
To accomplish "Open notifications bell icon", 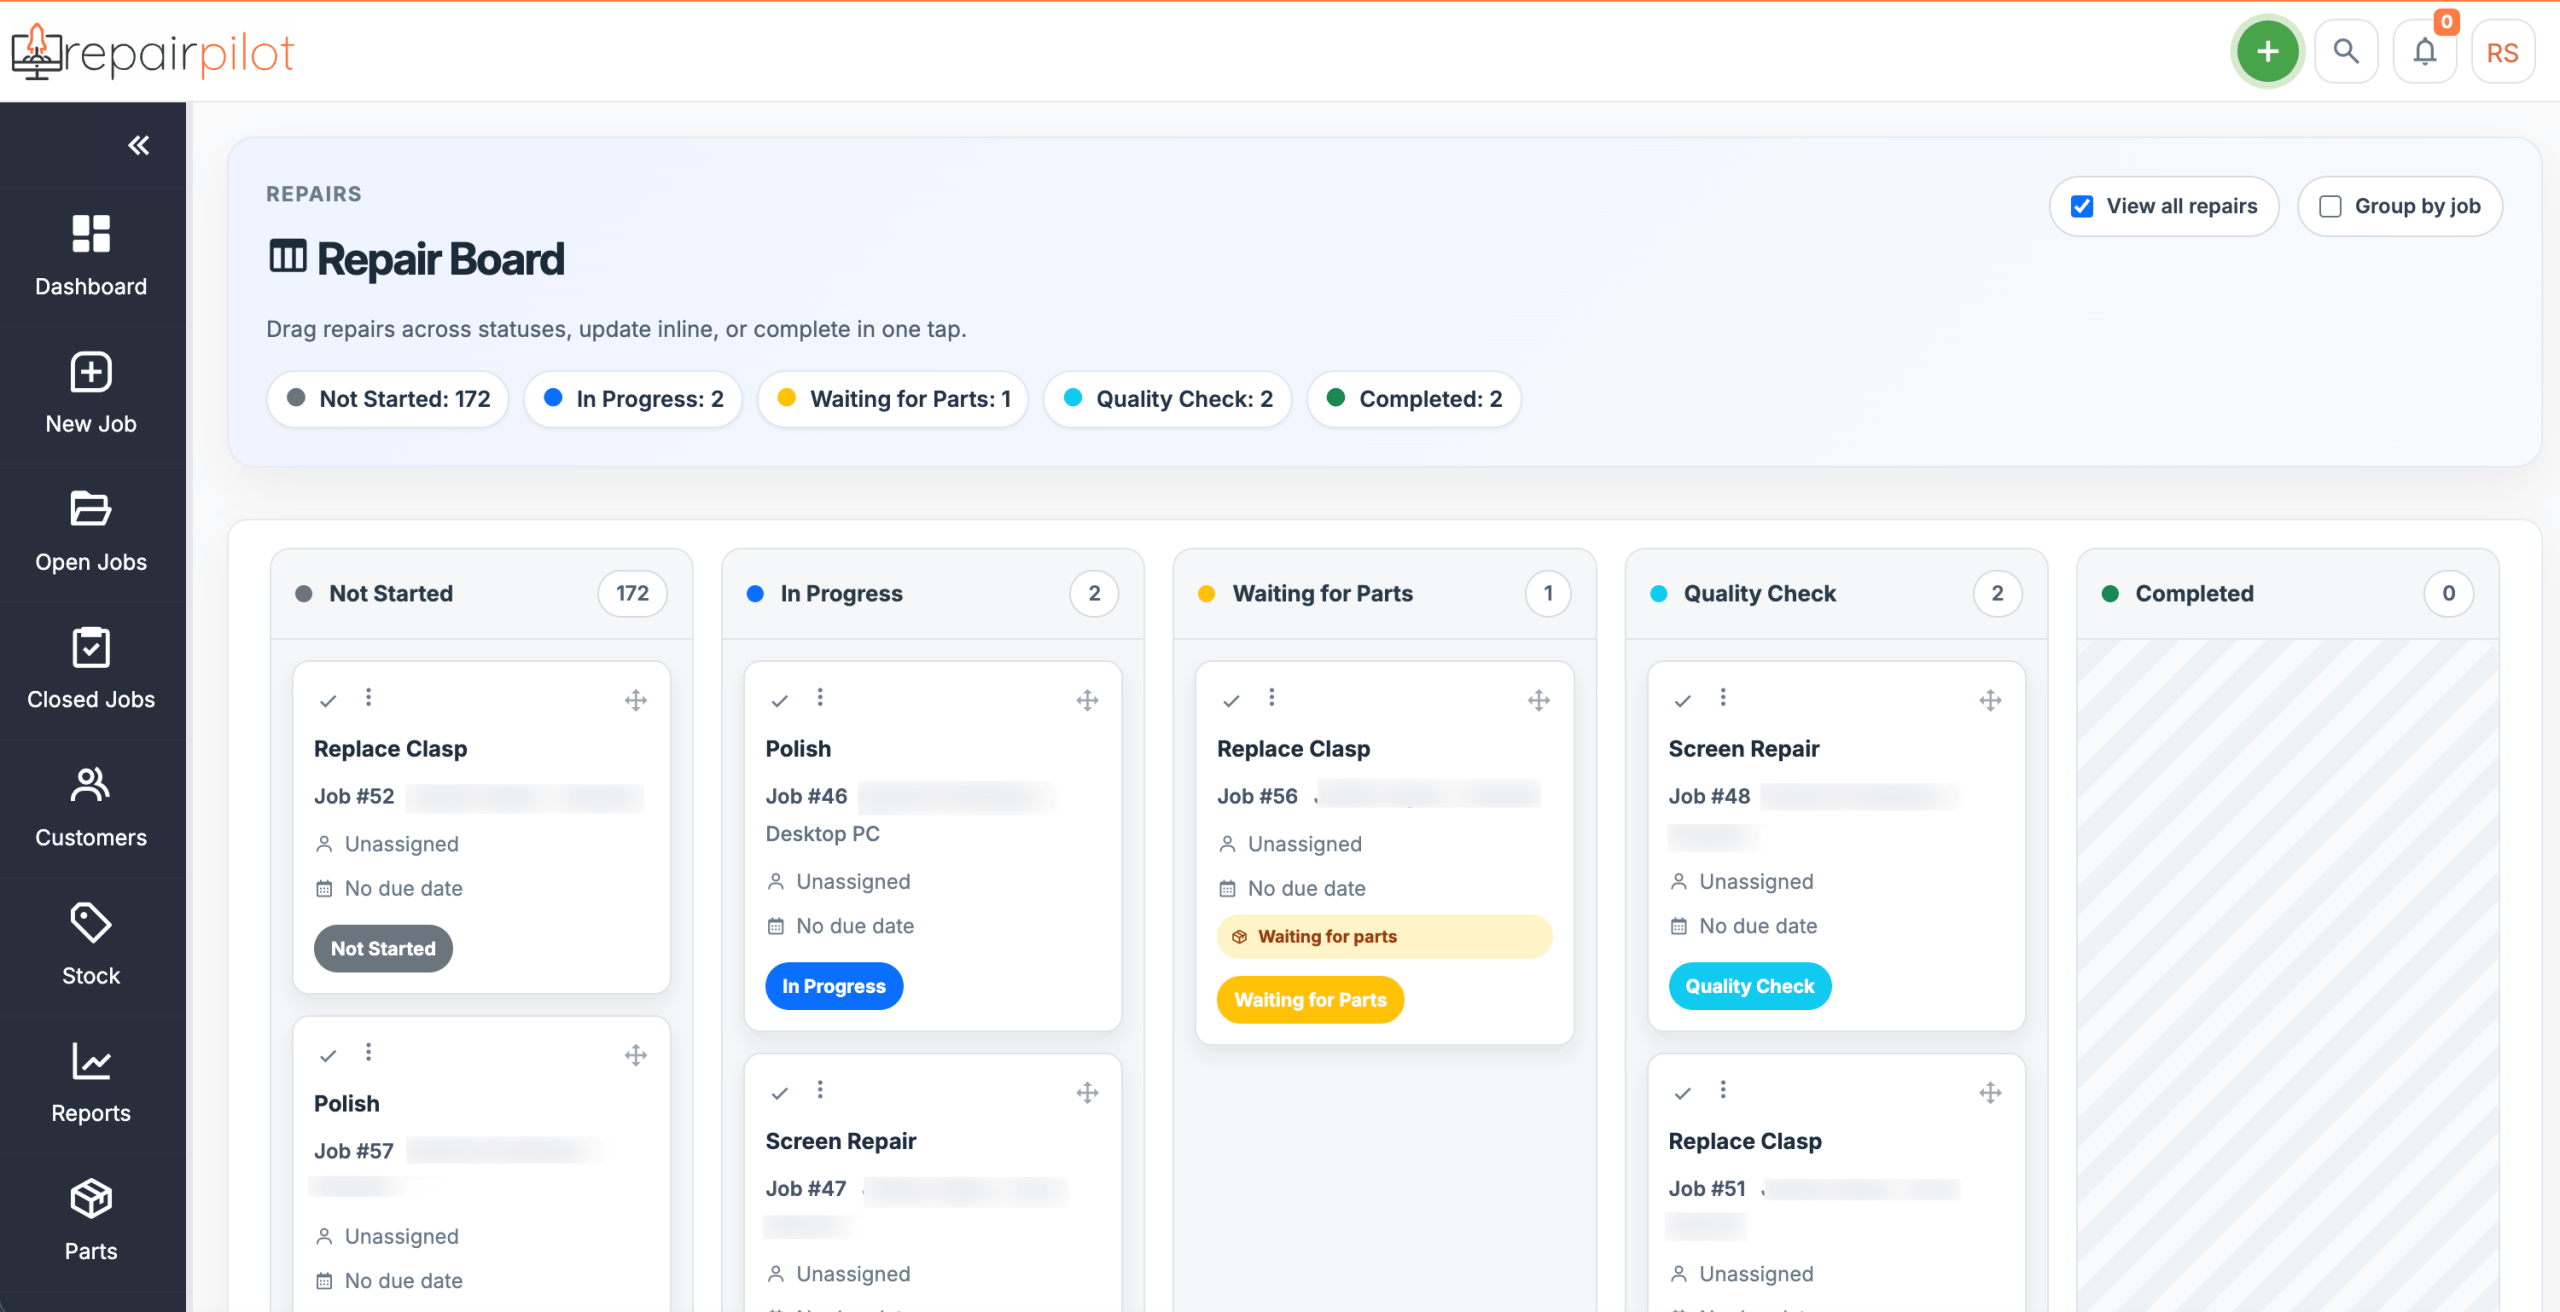I will coord(2424,52).
